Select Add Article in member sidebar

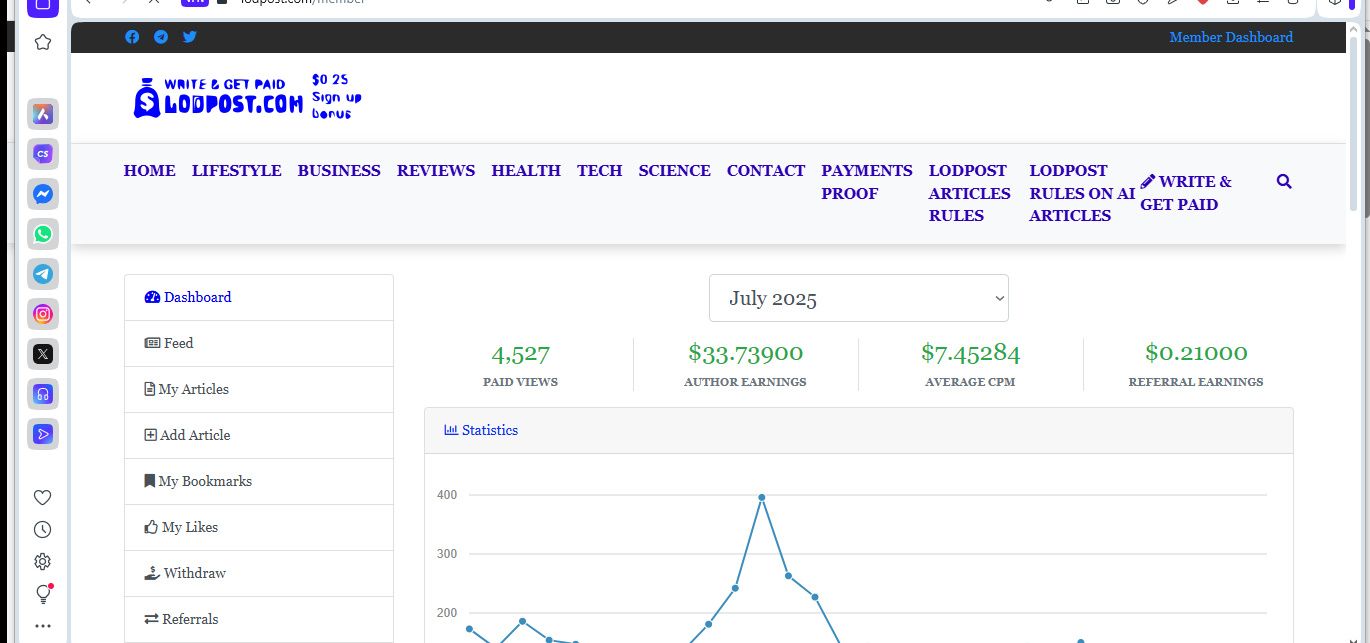pos(259,435)
